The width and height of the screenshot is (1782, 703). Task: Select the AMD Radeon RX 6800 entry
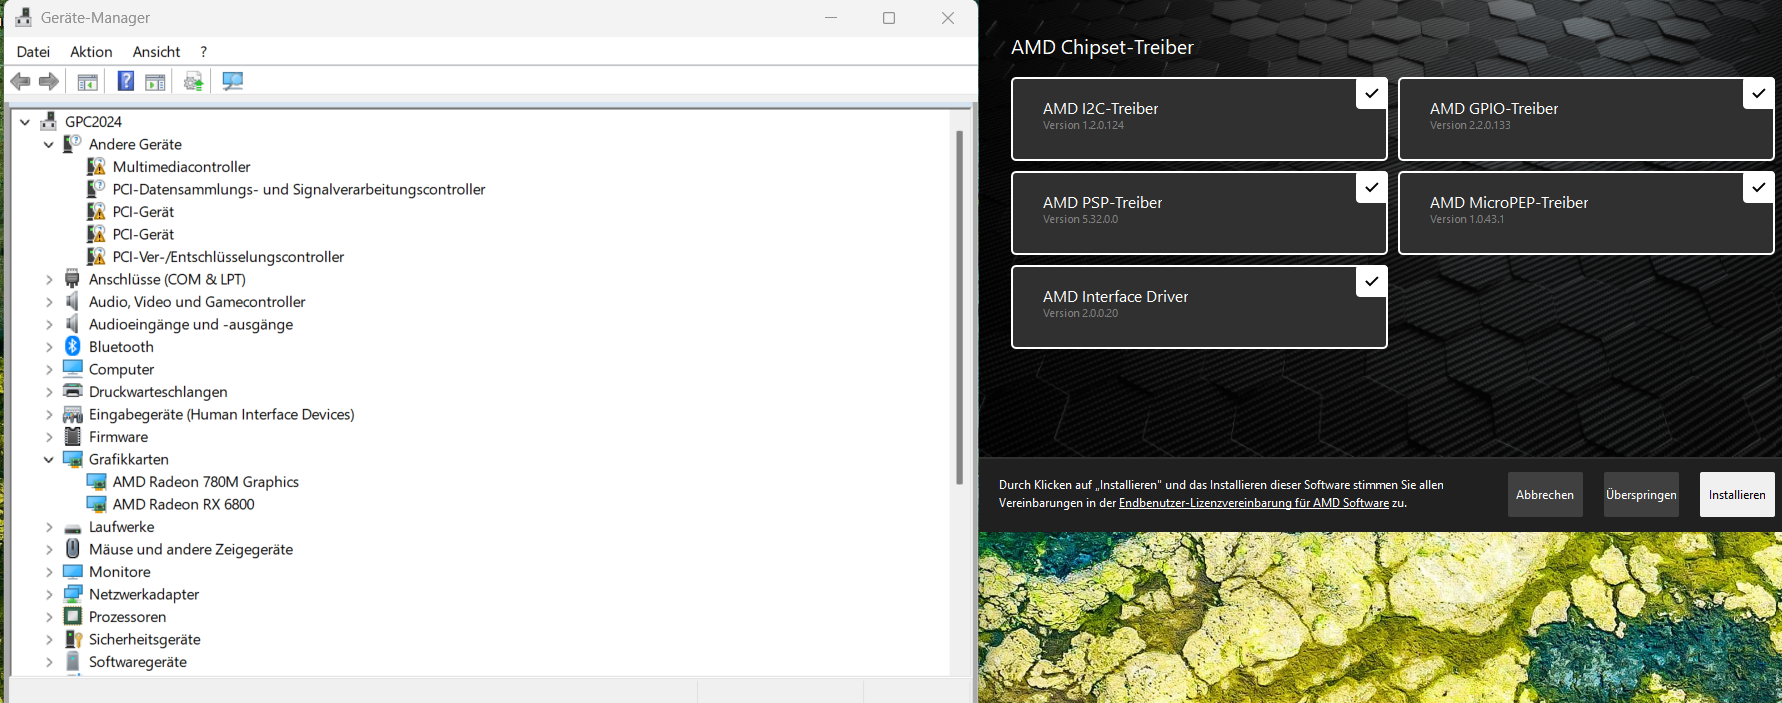pyautogui.click(x=183, y=504)
